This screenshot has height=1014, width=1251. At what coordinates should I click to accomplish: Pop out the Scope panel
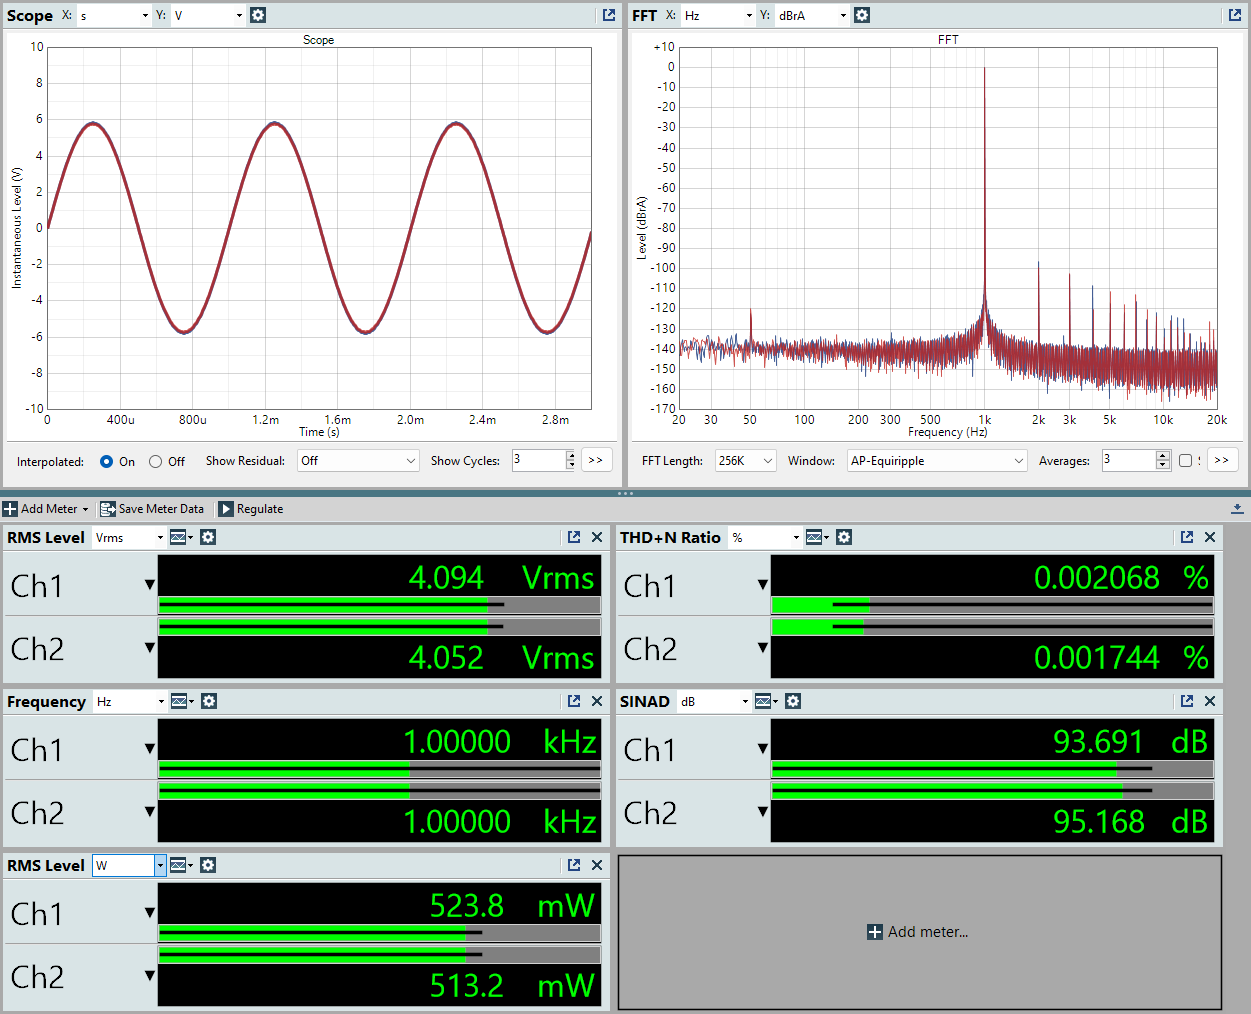pos(609,15)
